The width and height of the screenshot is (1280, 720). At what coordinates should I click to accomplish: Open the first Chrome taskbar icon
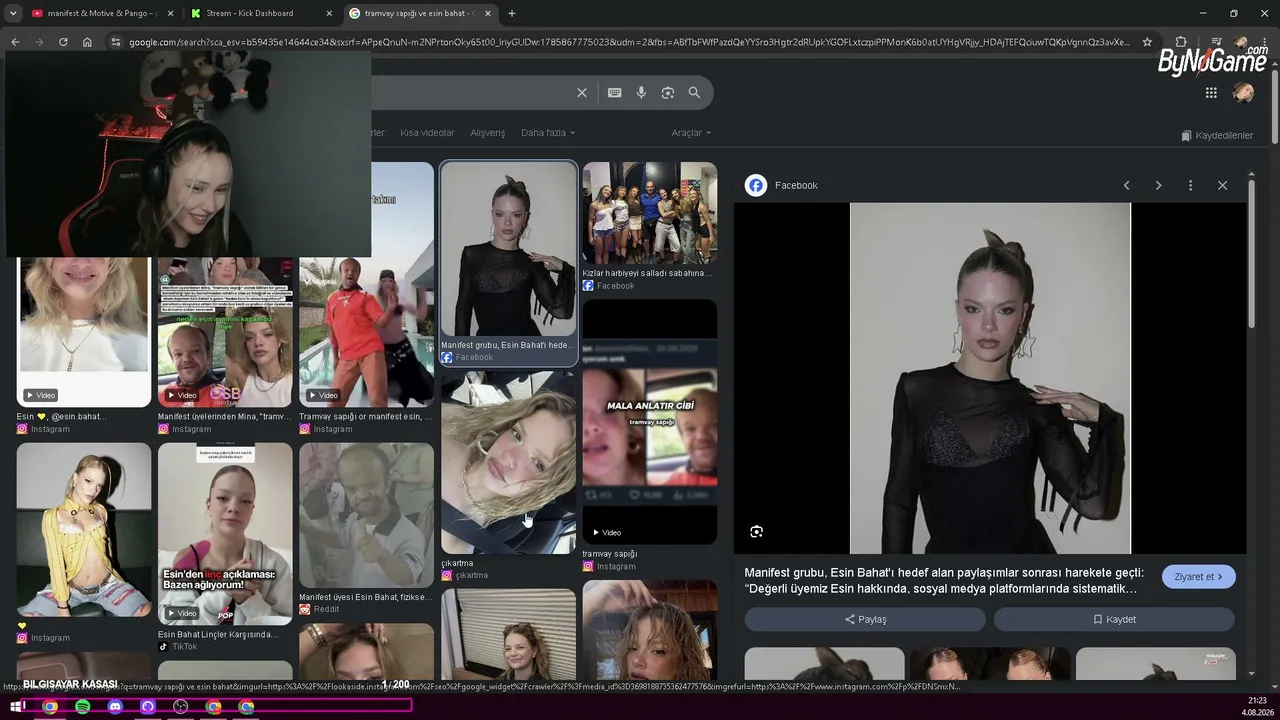point(50,706)
